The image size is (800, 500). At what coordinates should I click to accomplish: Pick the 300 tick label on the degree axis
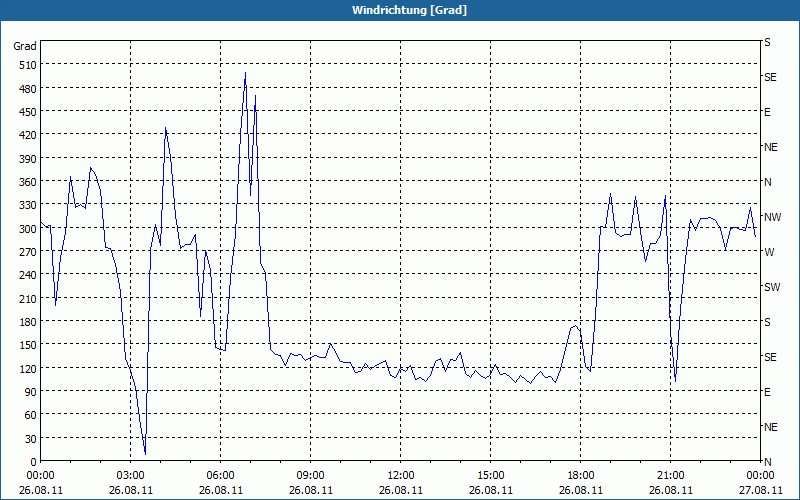(x=28, y=229)
